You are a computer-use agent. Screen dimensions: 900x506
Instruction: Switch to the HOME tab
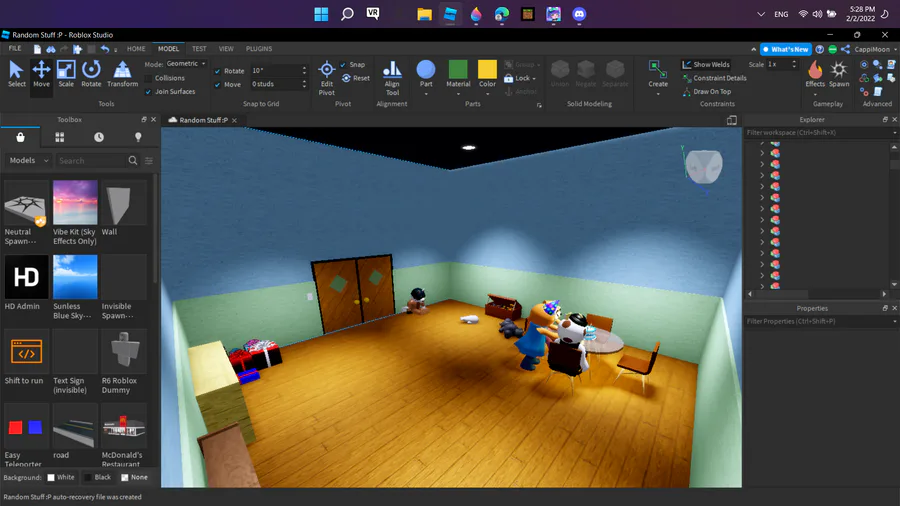(136, 49)
